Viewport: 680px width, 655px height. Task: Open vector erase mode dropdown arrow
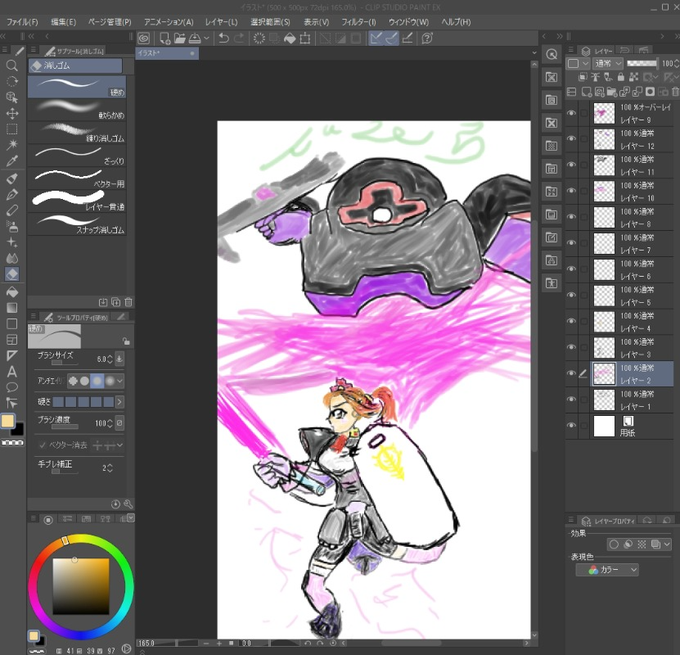tap(120, 445)
